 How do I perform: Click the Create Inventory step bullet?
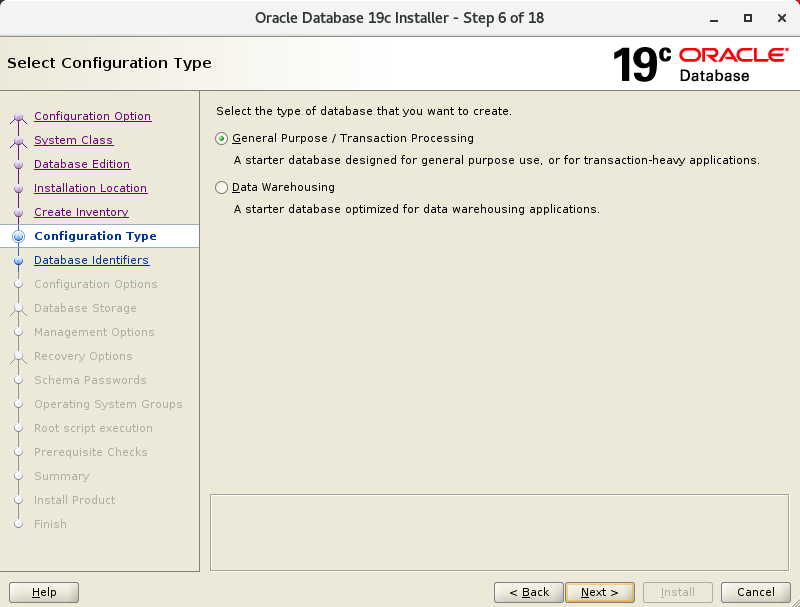click(19, 213)
